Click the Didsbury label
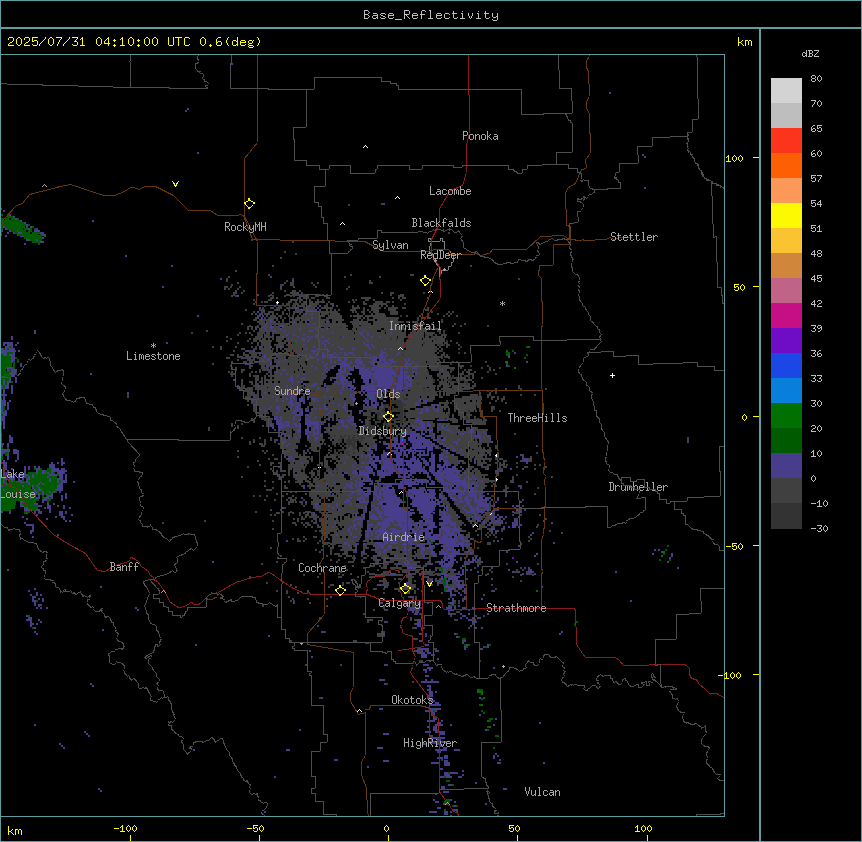The width and height of the screenshot is (862, 842). (x=382, y=431)
